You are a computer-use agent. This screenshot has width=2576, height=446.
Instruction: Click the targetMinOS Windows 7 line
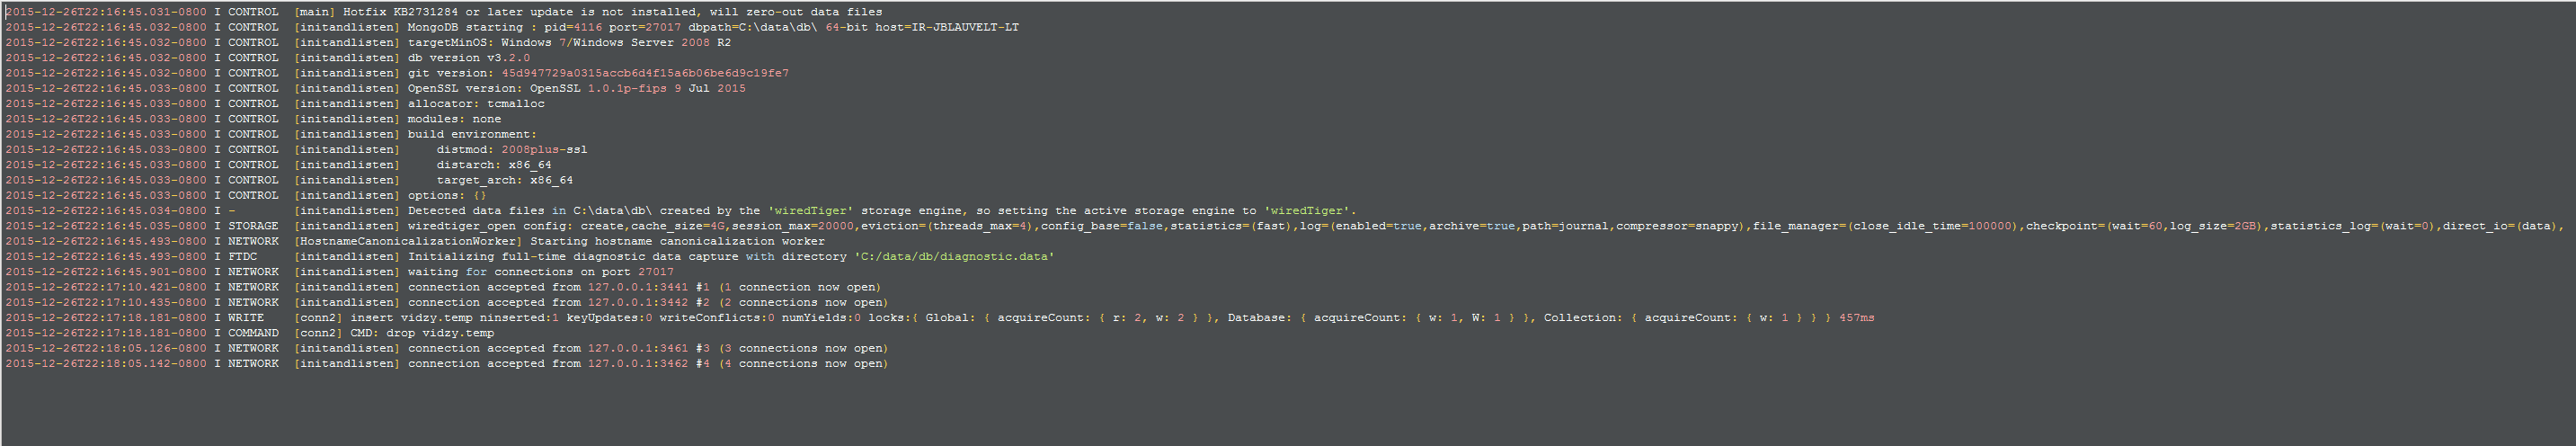click(x=568, y=43)
